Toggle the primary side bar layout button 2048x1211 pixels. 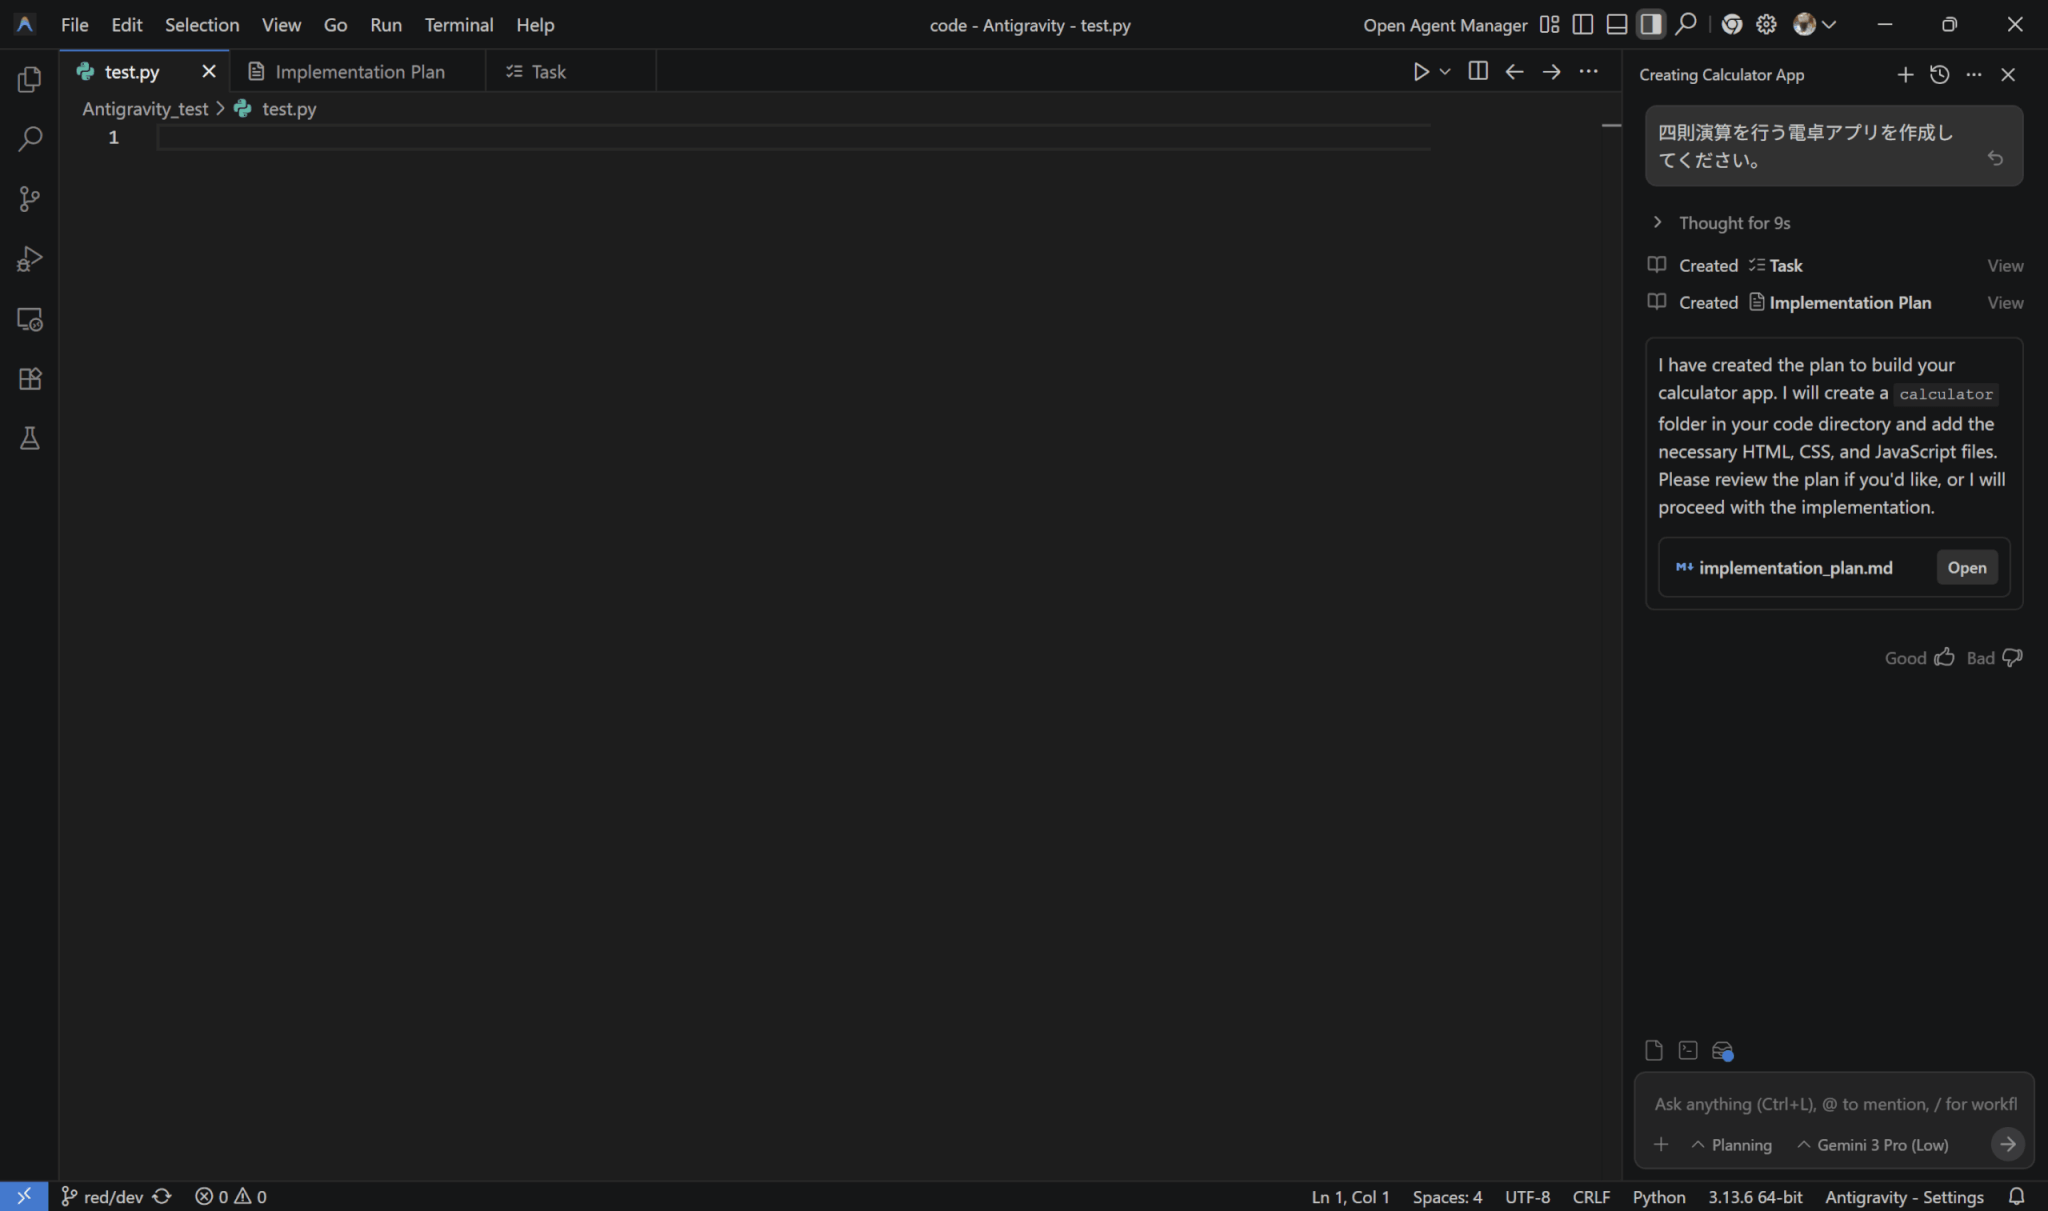pos(1582,25)
